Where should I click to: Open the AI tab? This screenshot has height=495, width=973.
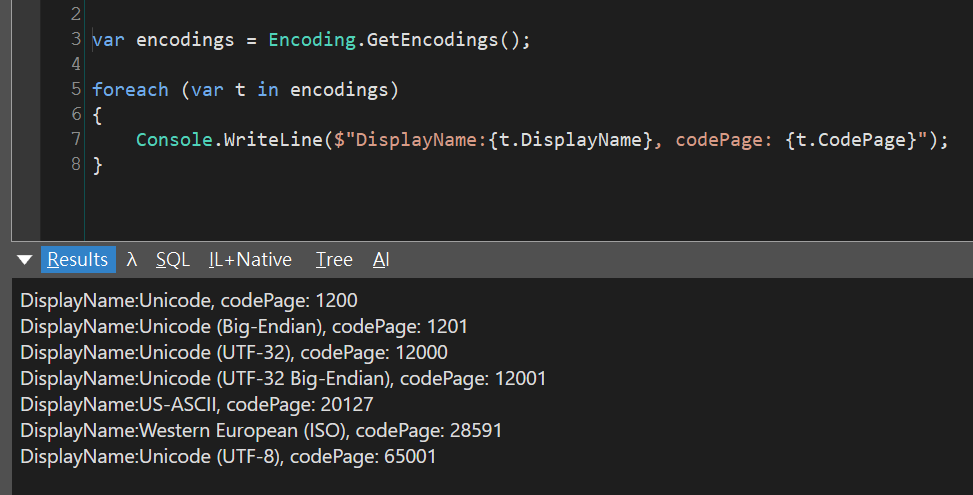click(x=381, y=259)
